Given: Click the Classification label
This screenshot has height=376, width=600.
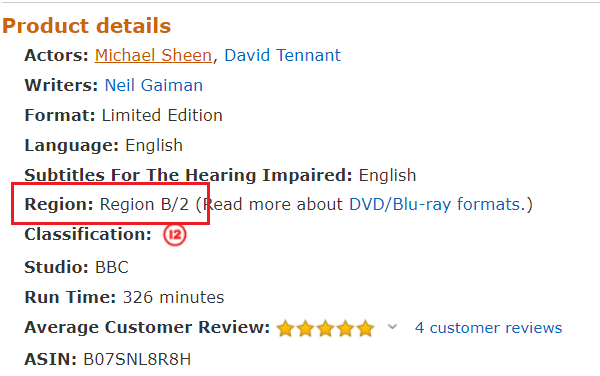Looking at the screenshot, I should point(88,234).
